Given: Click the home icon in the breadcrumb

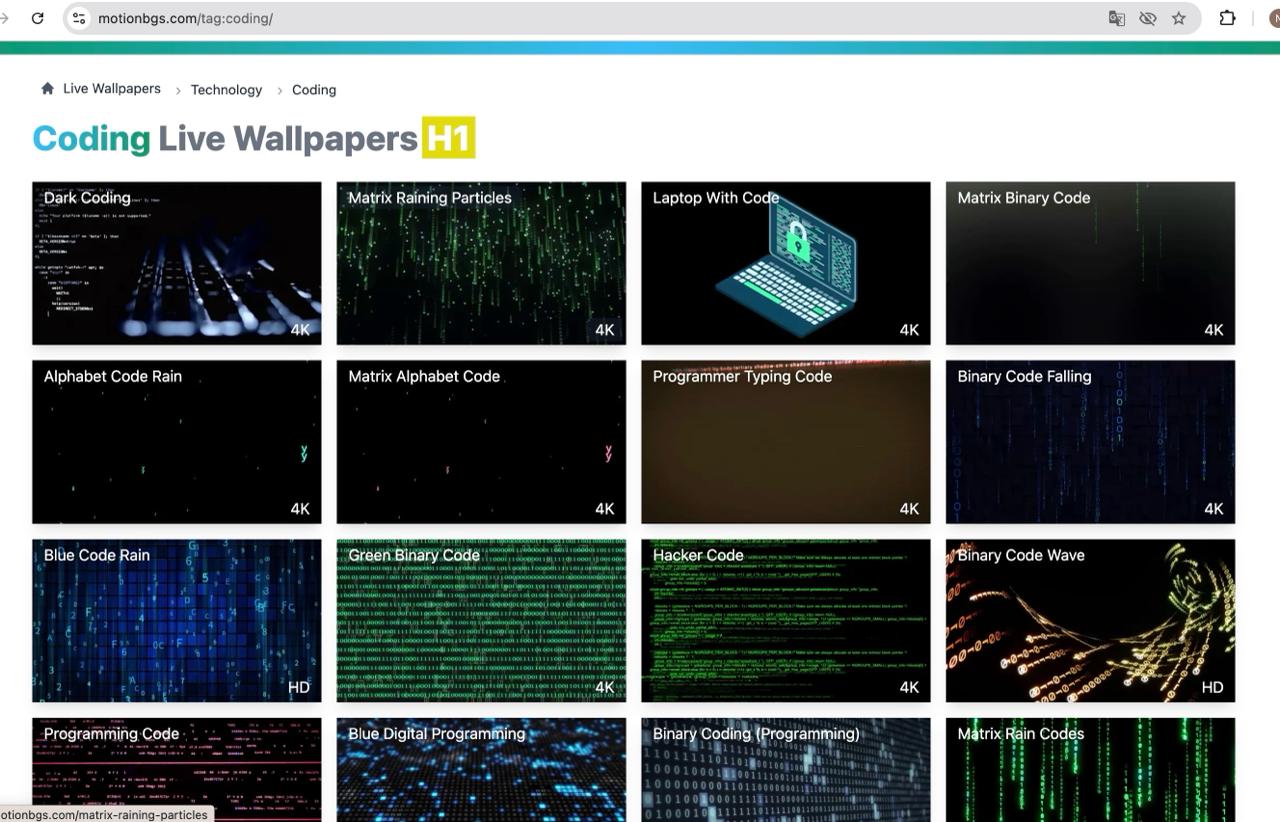Looking at the screenshot, I should (x=47, y=88).
